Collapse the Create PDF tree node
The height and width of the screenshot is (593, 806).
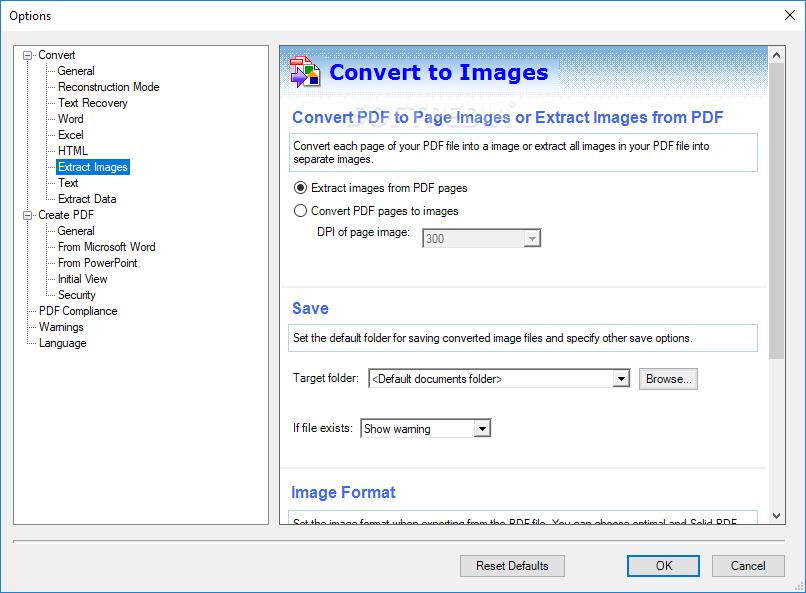tap(27, 215)
